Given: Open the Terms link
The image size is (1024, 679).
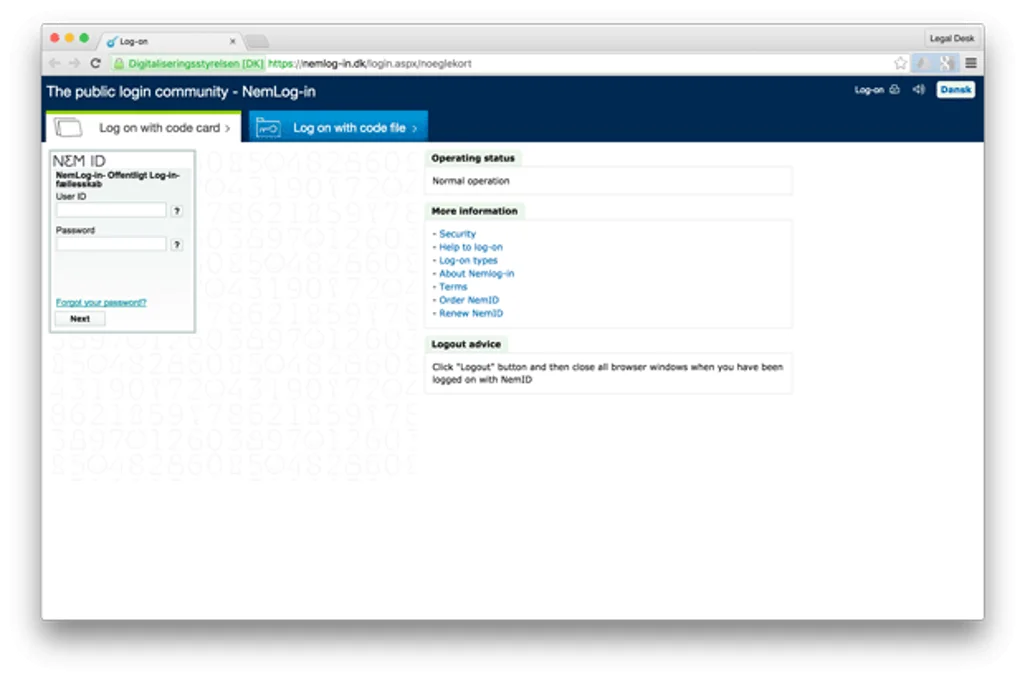Looking at the screenshot, I should pos(453,287).
